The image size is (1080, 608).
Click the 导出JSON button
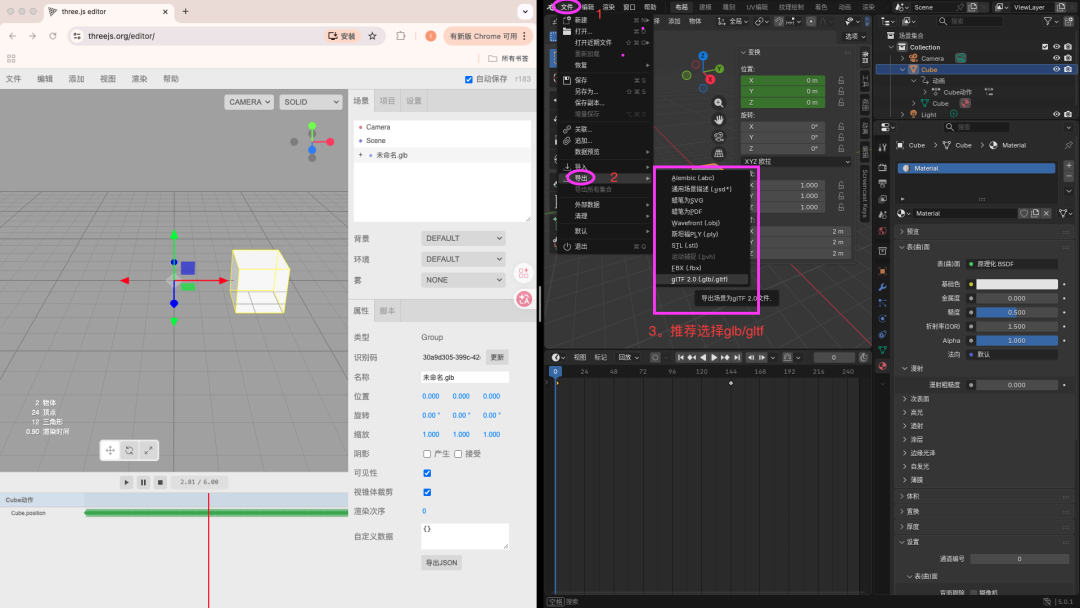[442, 563]
